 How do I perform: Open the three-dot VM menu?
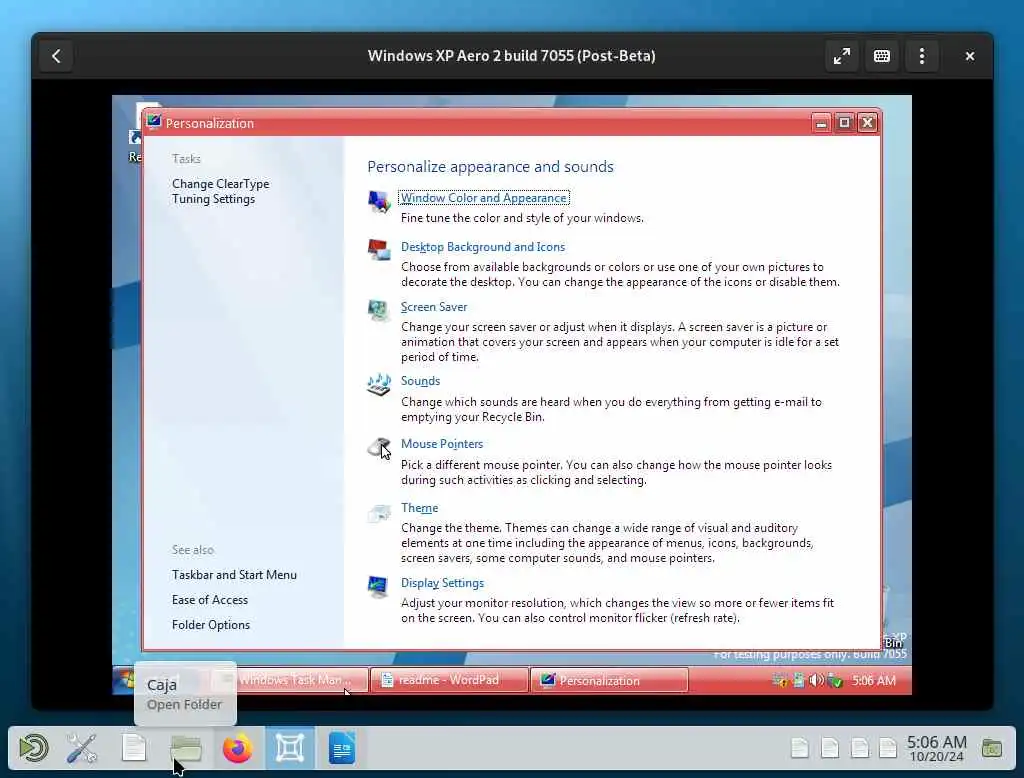tap(921, 56)
